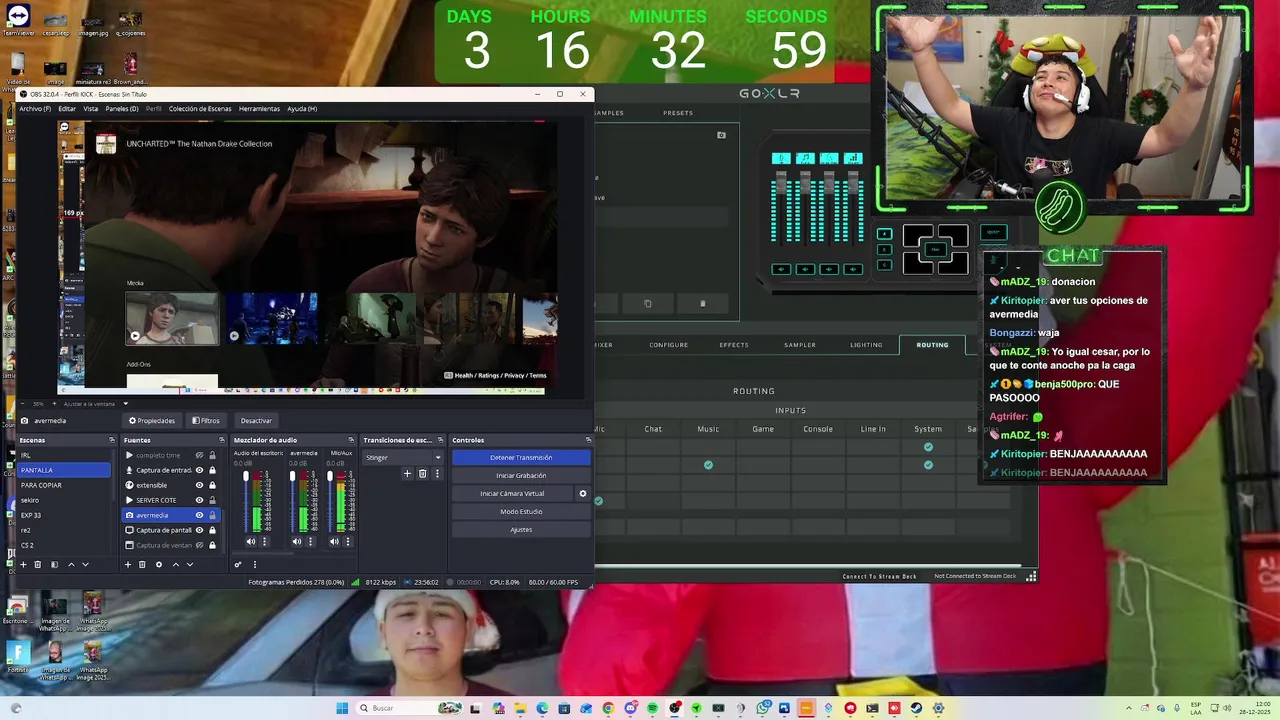The width and height of the screenshot is (1280, 720).
Task: Open virtual camera settings gear
Action: [583, 493]
